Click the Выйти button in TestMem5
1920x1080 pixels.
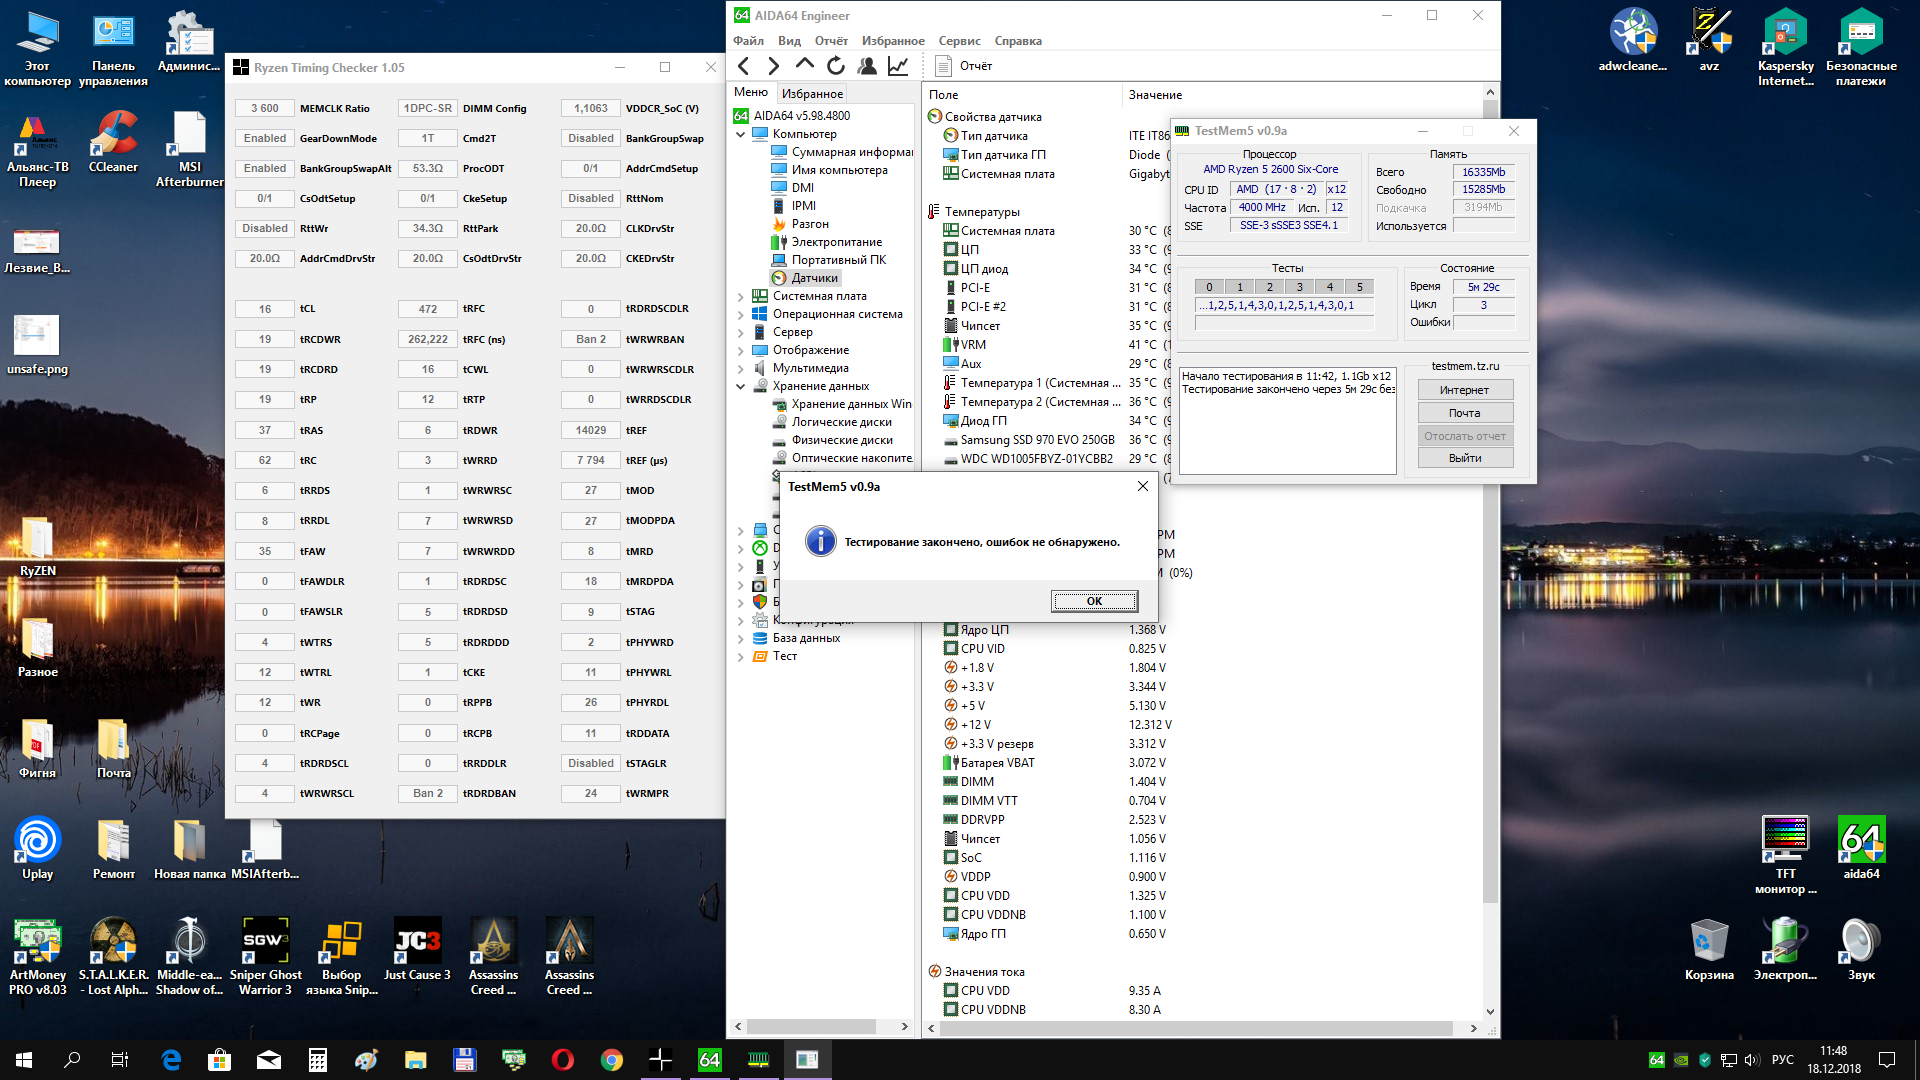1464,458
